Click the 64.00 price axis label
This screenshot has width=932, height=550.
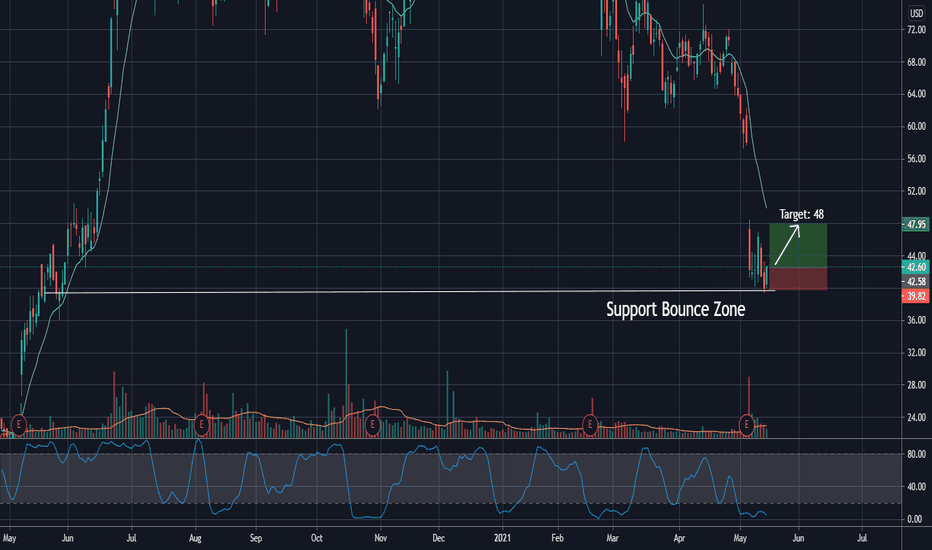click(x=916, y=94)
